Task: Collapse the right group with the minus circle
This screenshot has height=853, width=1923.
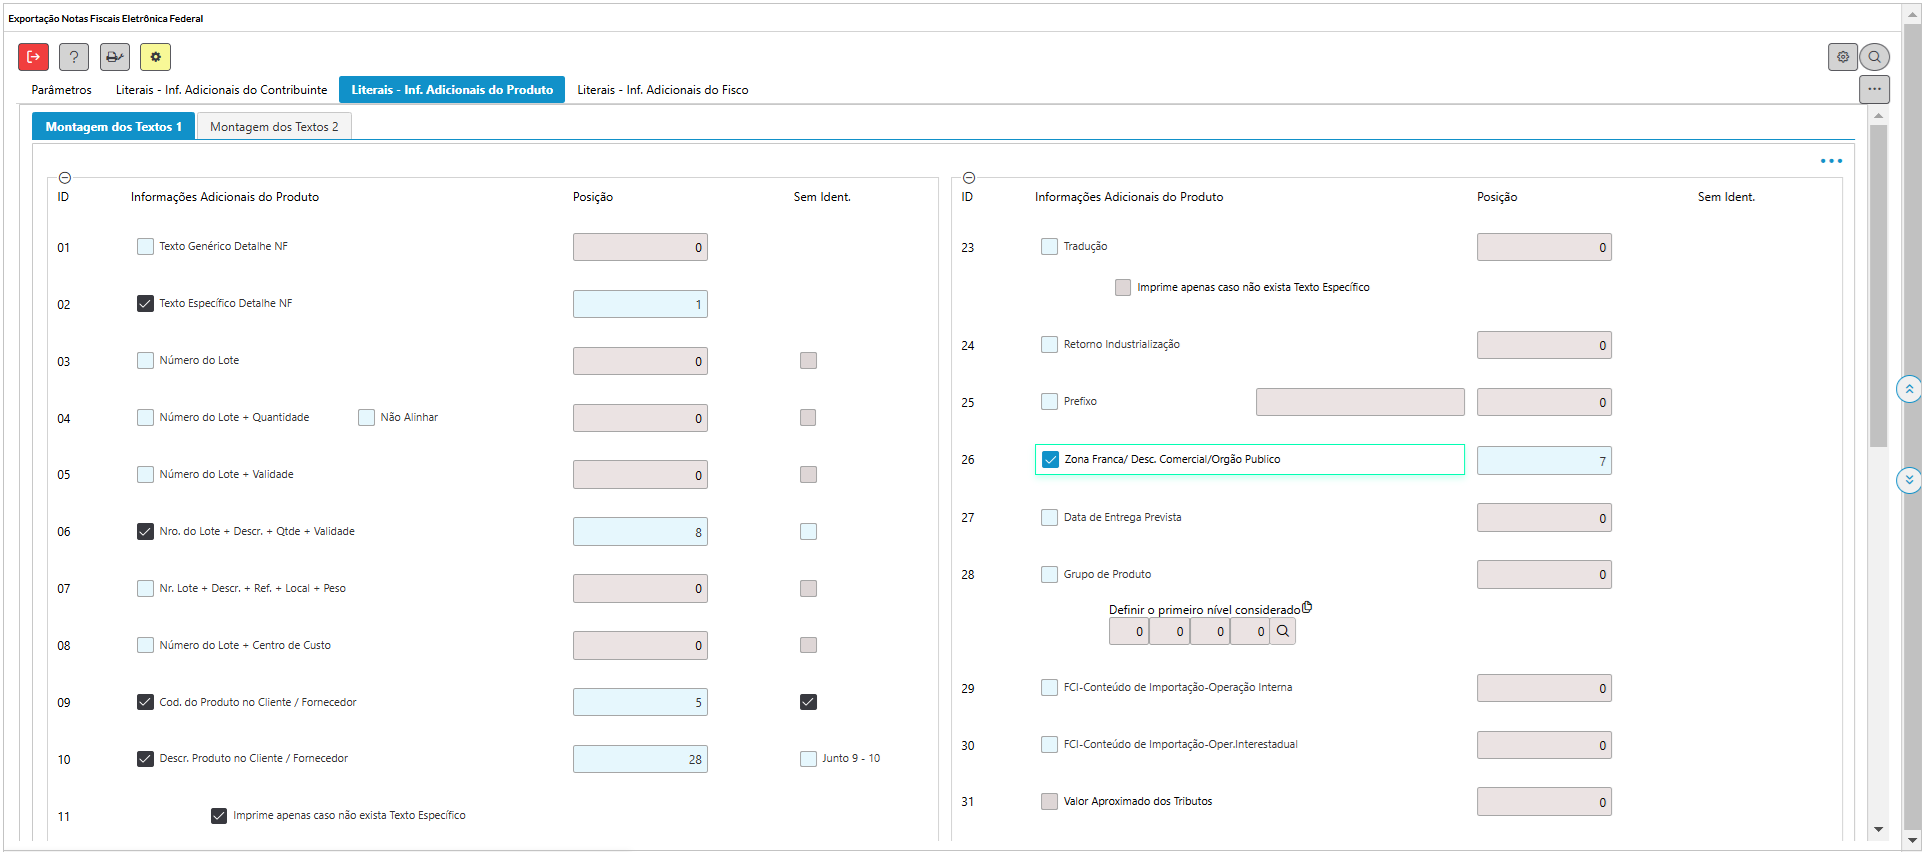Action: [x=968, y=178]
